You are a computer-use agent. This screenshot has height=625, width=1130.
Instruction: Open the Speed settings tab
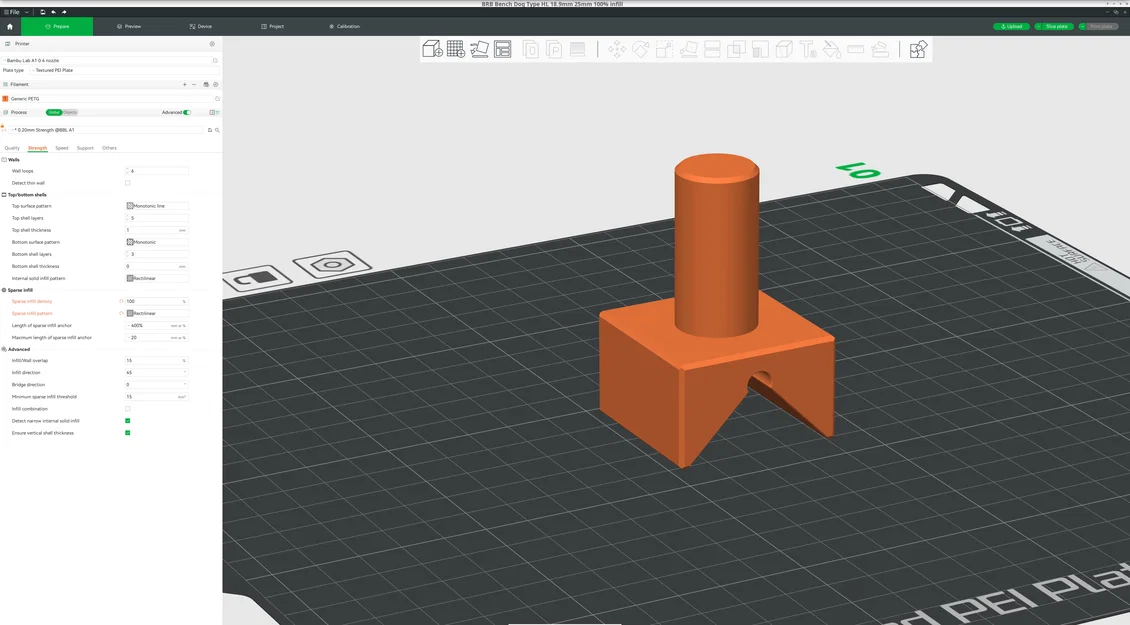pos(62,148)
